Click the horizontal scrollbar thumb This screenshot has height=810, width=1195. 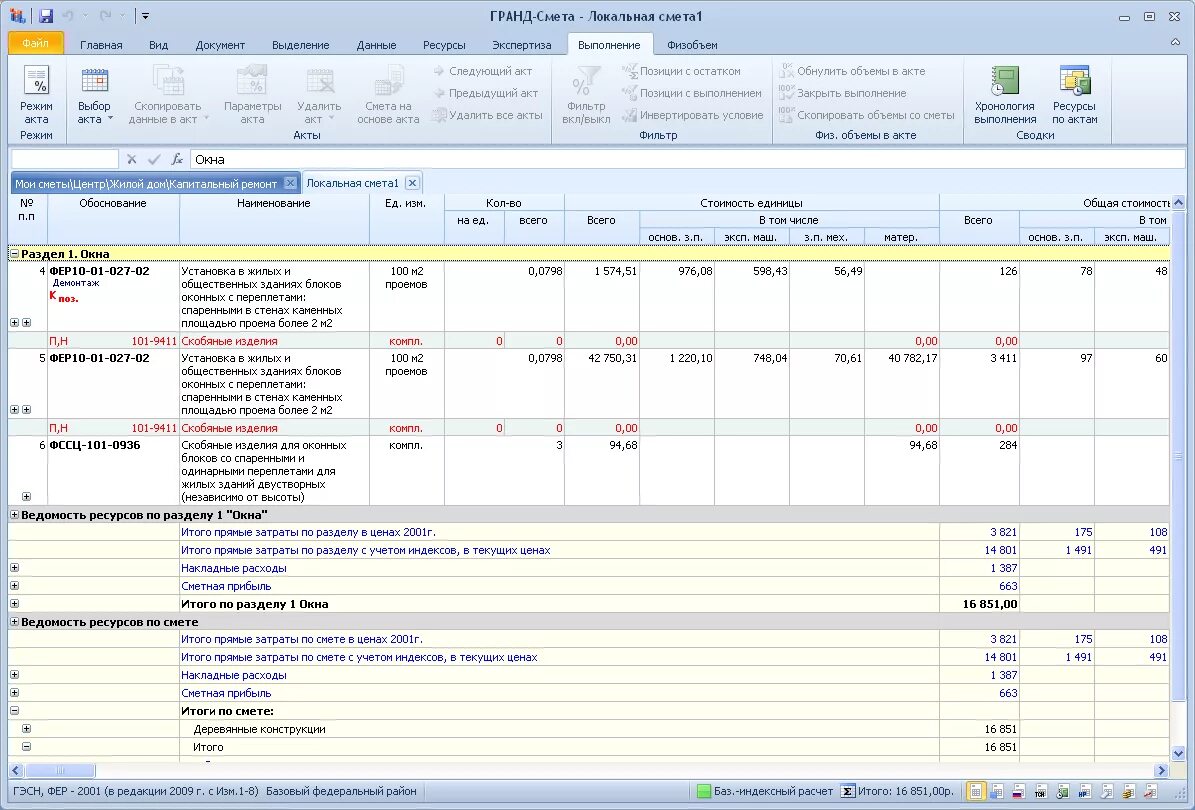[x=60, y=770]
